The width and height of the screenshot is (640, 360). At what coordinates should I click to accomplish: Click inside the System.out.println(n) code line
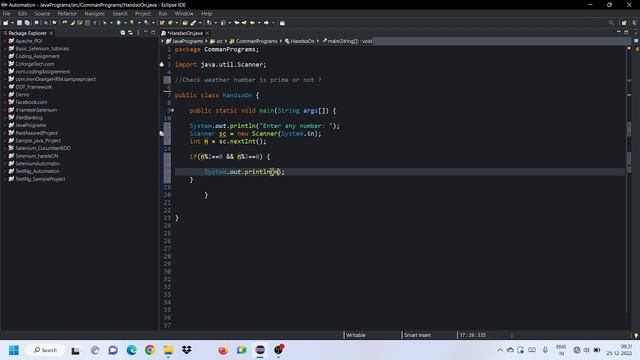244,172
